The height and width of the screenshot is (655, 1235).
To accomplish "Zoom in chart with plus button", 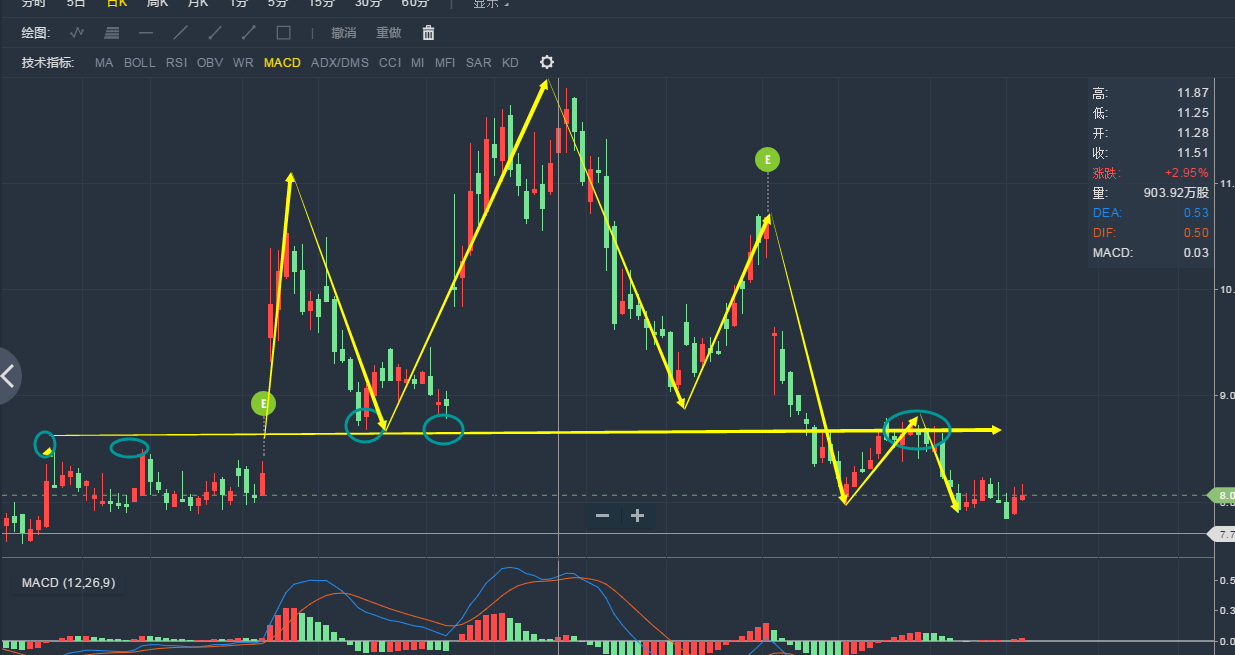I will click(x=637, y=516).
